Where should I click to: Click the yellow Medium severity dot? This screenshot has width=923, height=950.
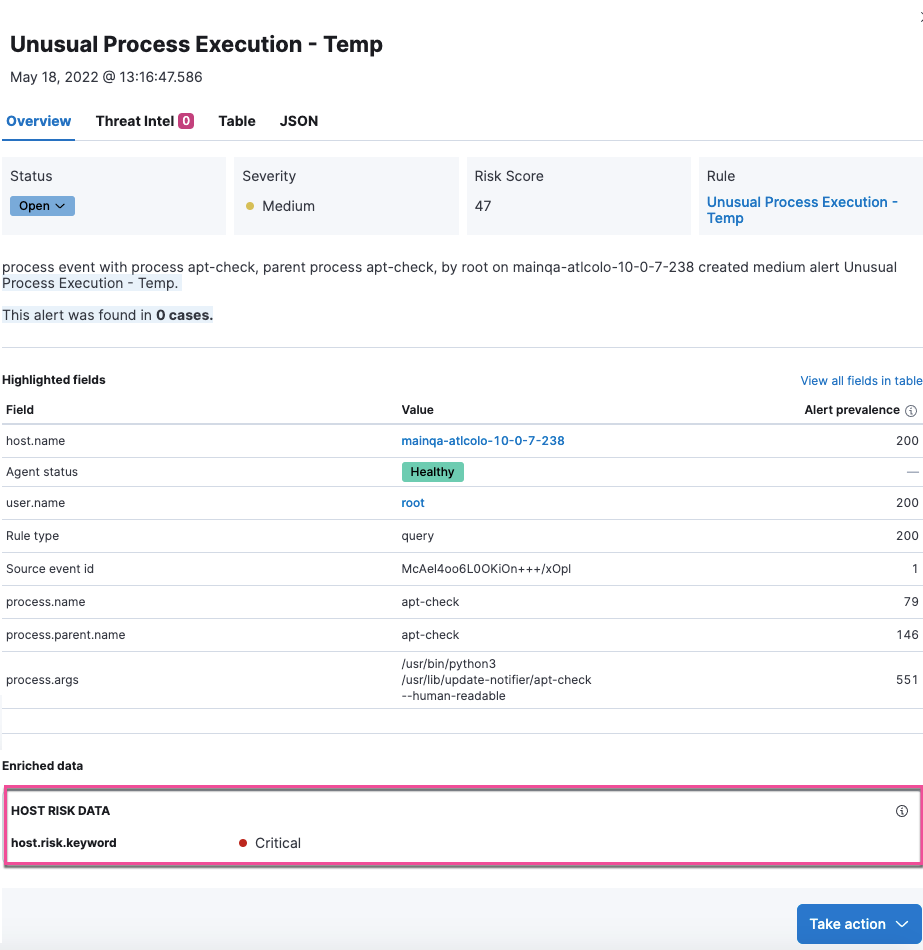(x=250, y=206)
